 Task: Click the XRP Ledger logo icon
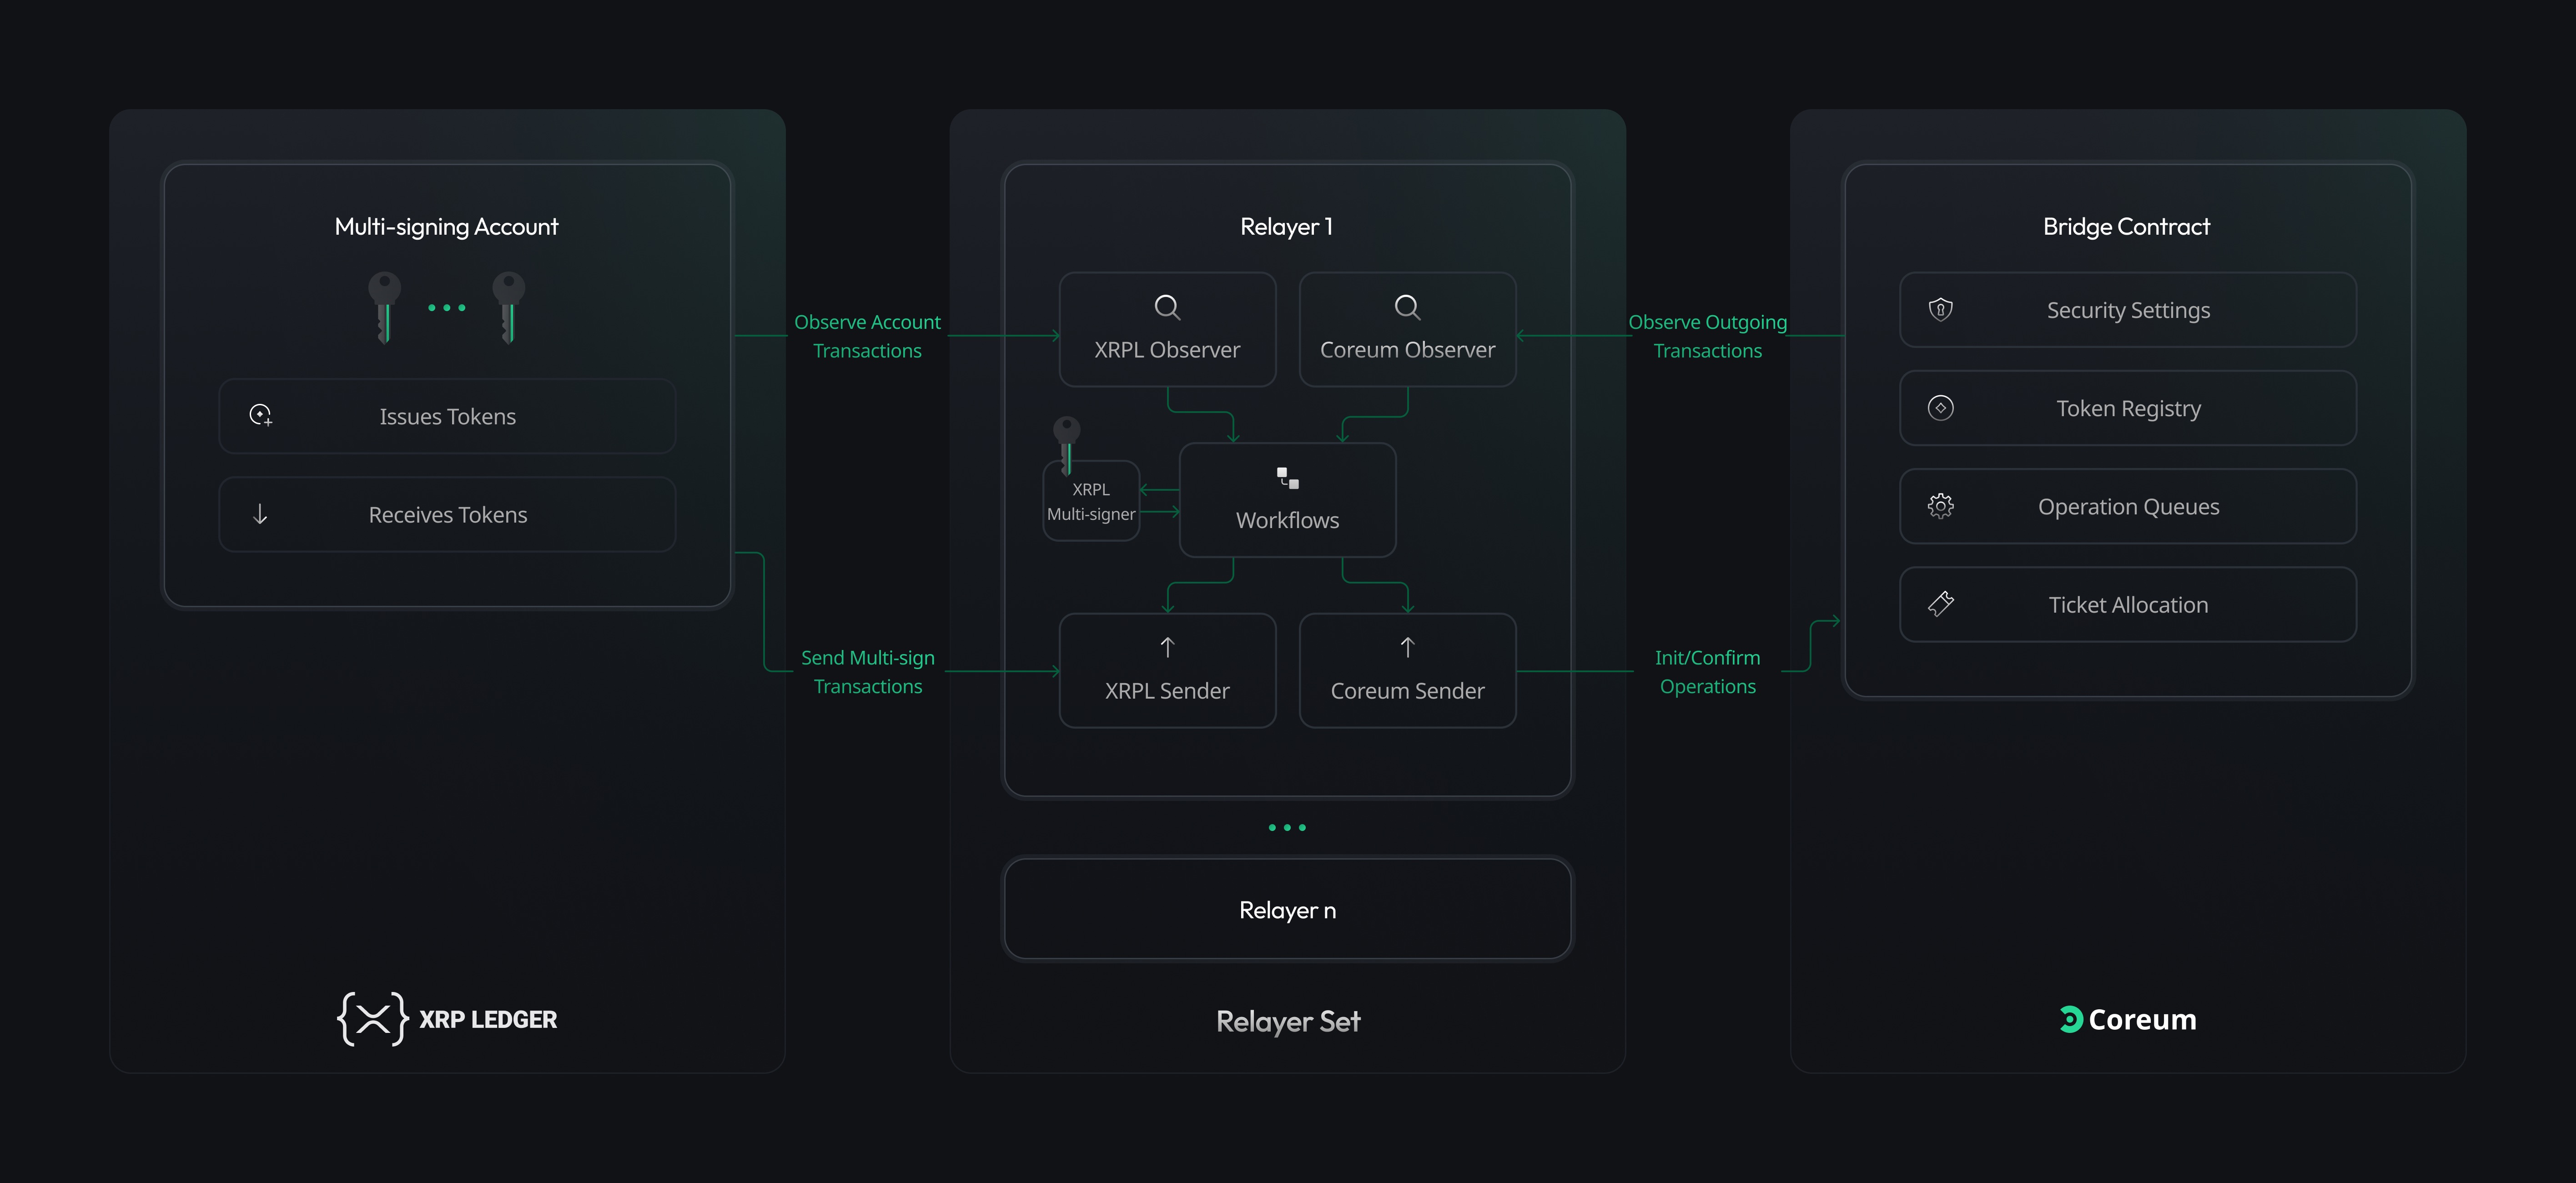click(x=373, y=1019)
